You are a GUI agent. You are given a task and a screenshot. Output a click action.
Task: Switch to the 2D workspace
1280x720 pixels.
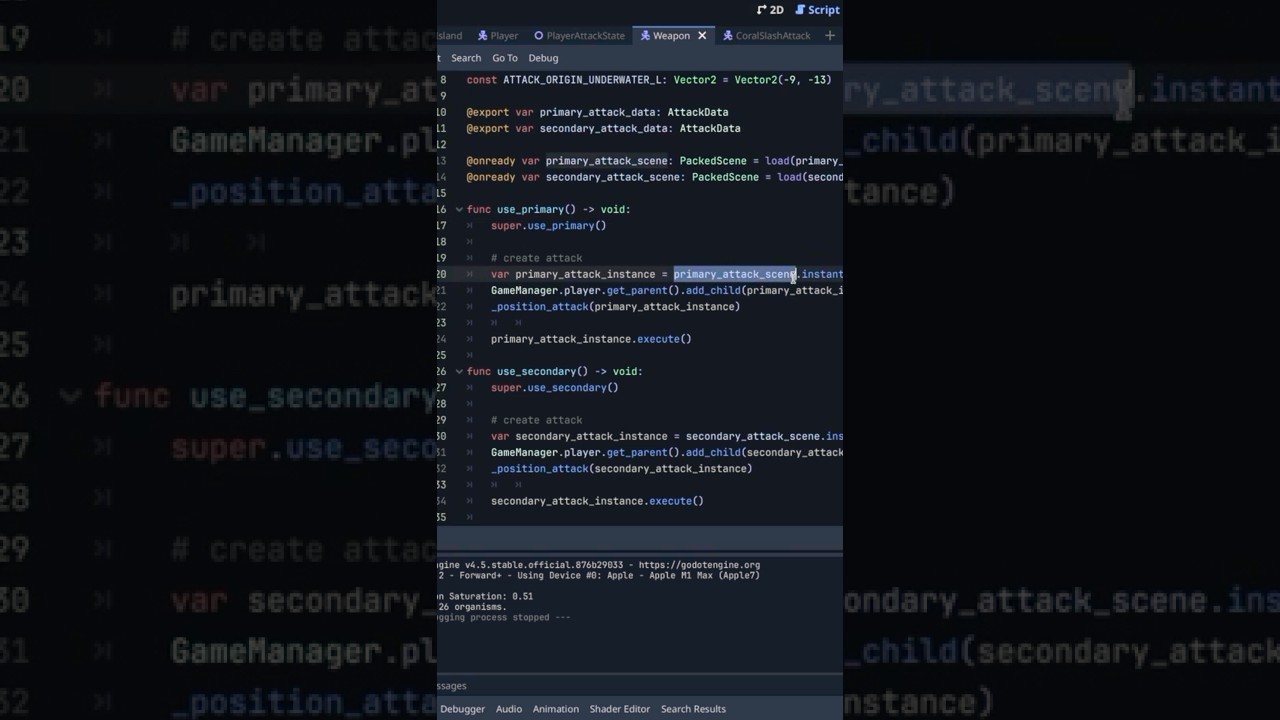click(x=770, y=10)
